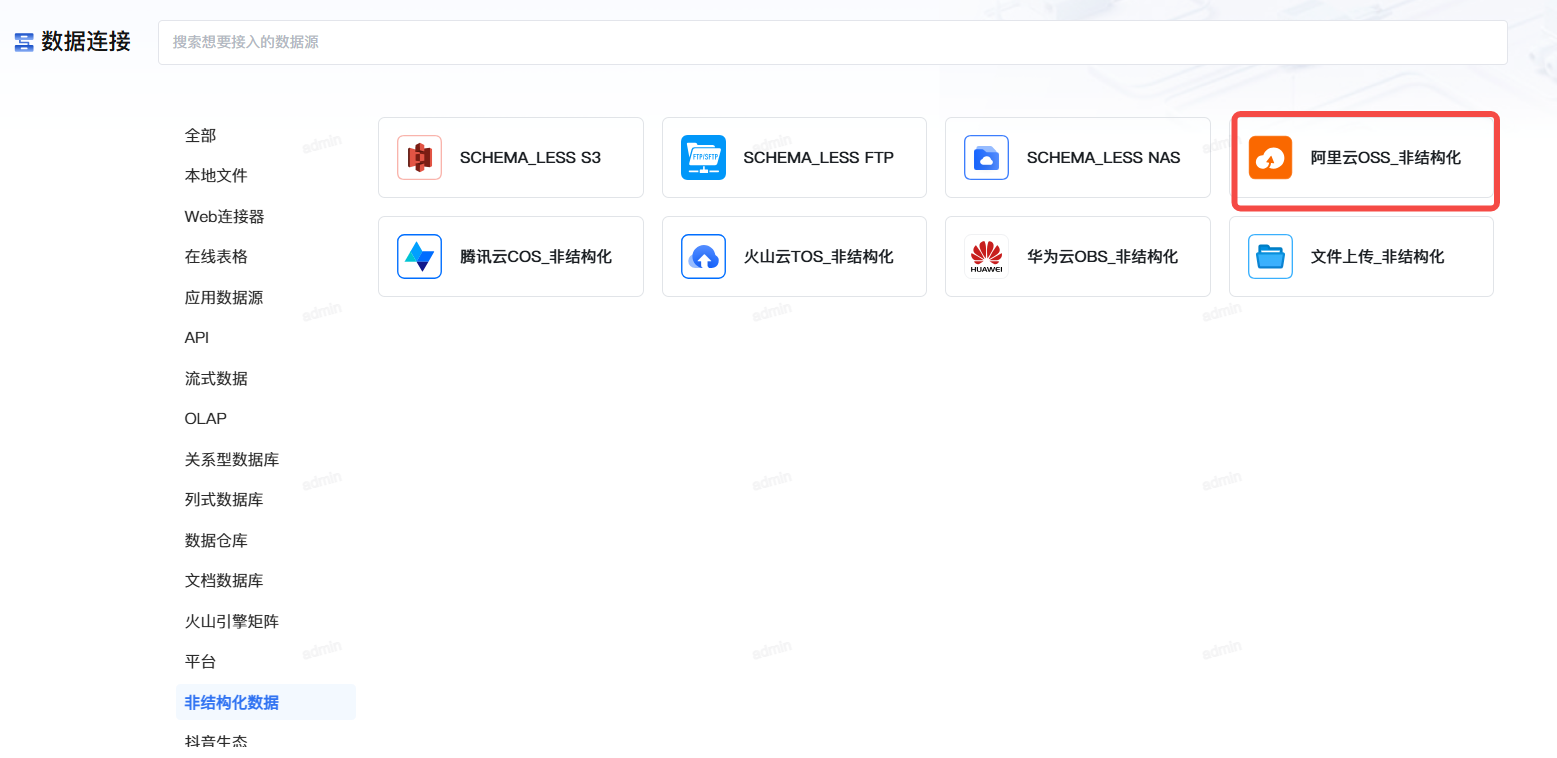Choose the API category
This screenshot has height=758, width=1557.
[197, 337]
